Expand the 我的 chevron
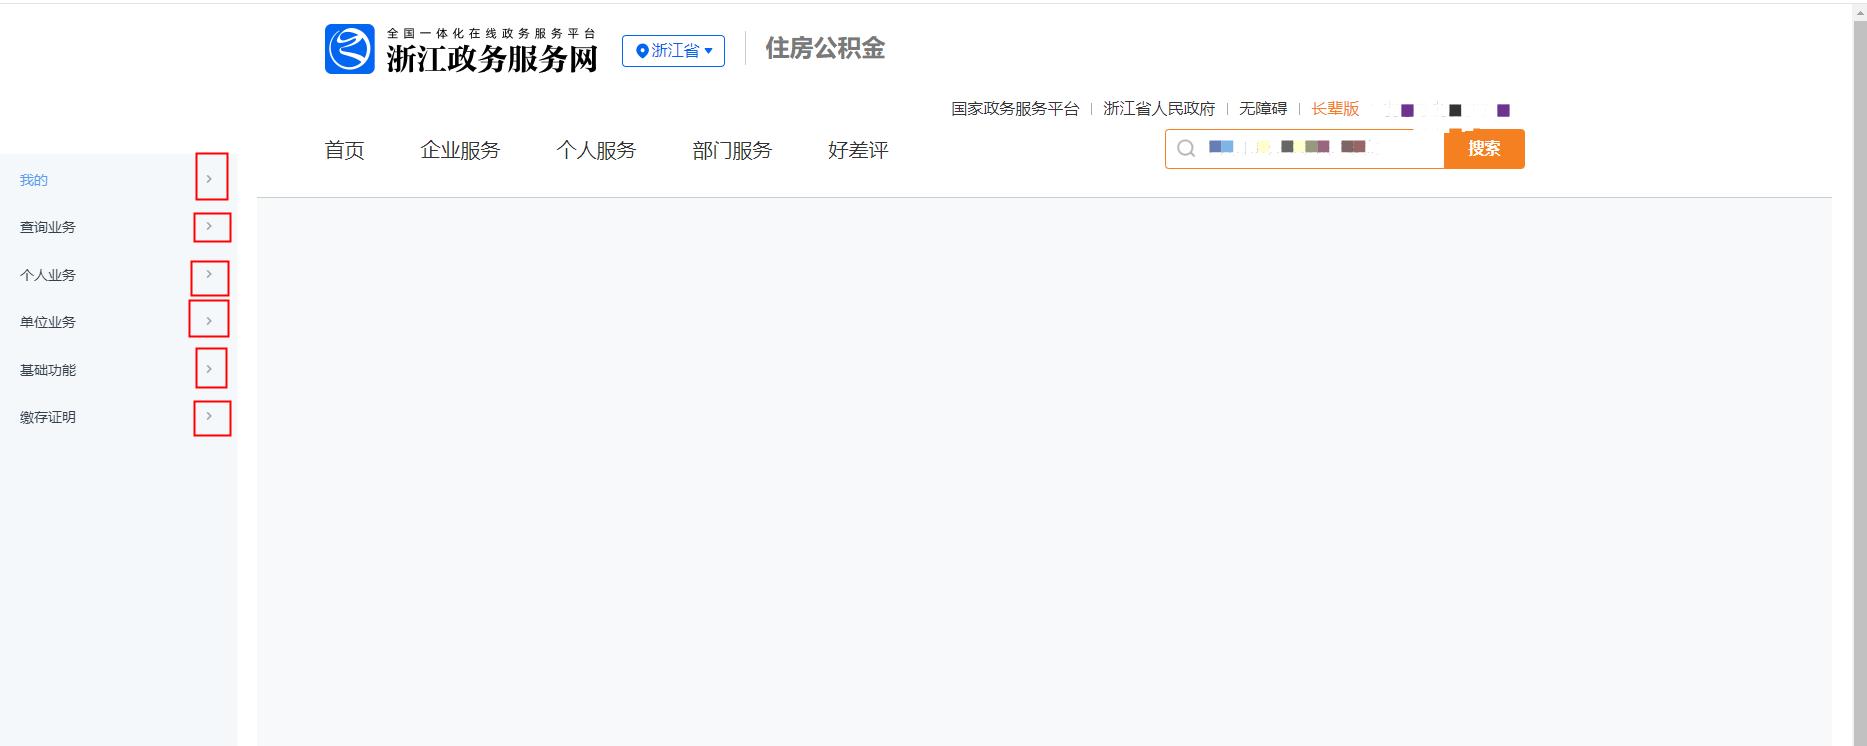The width and height of the screenshot is (1867, 746). (x=209, y=179)
